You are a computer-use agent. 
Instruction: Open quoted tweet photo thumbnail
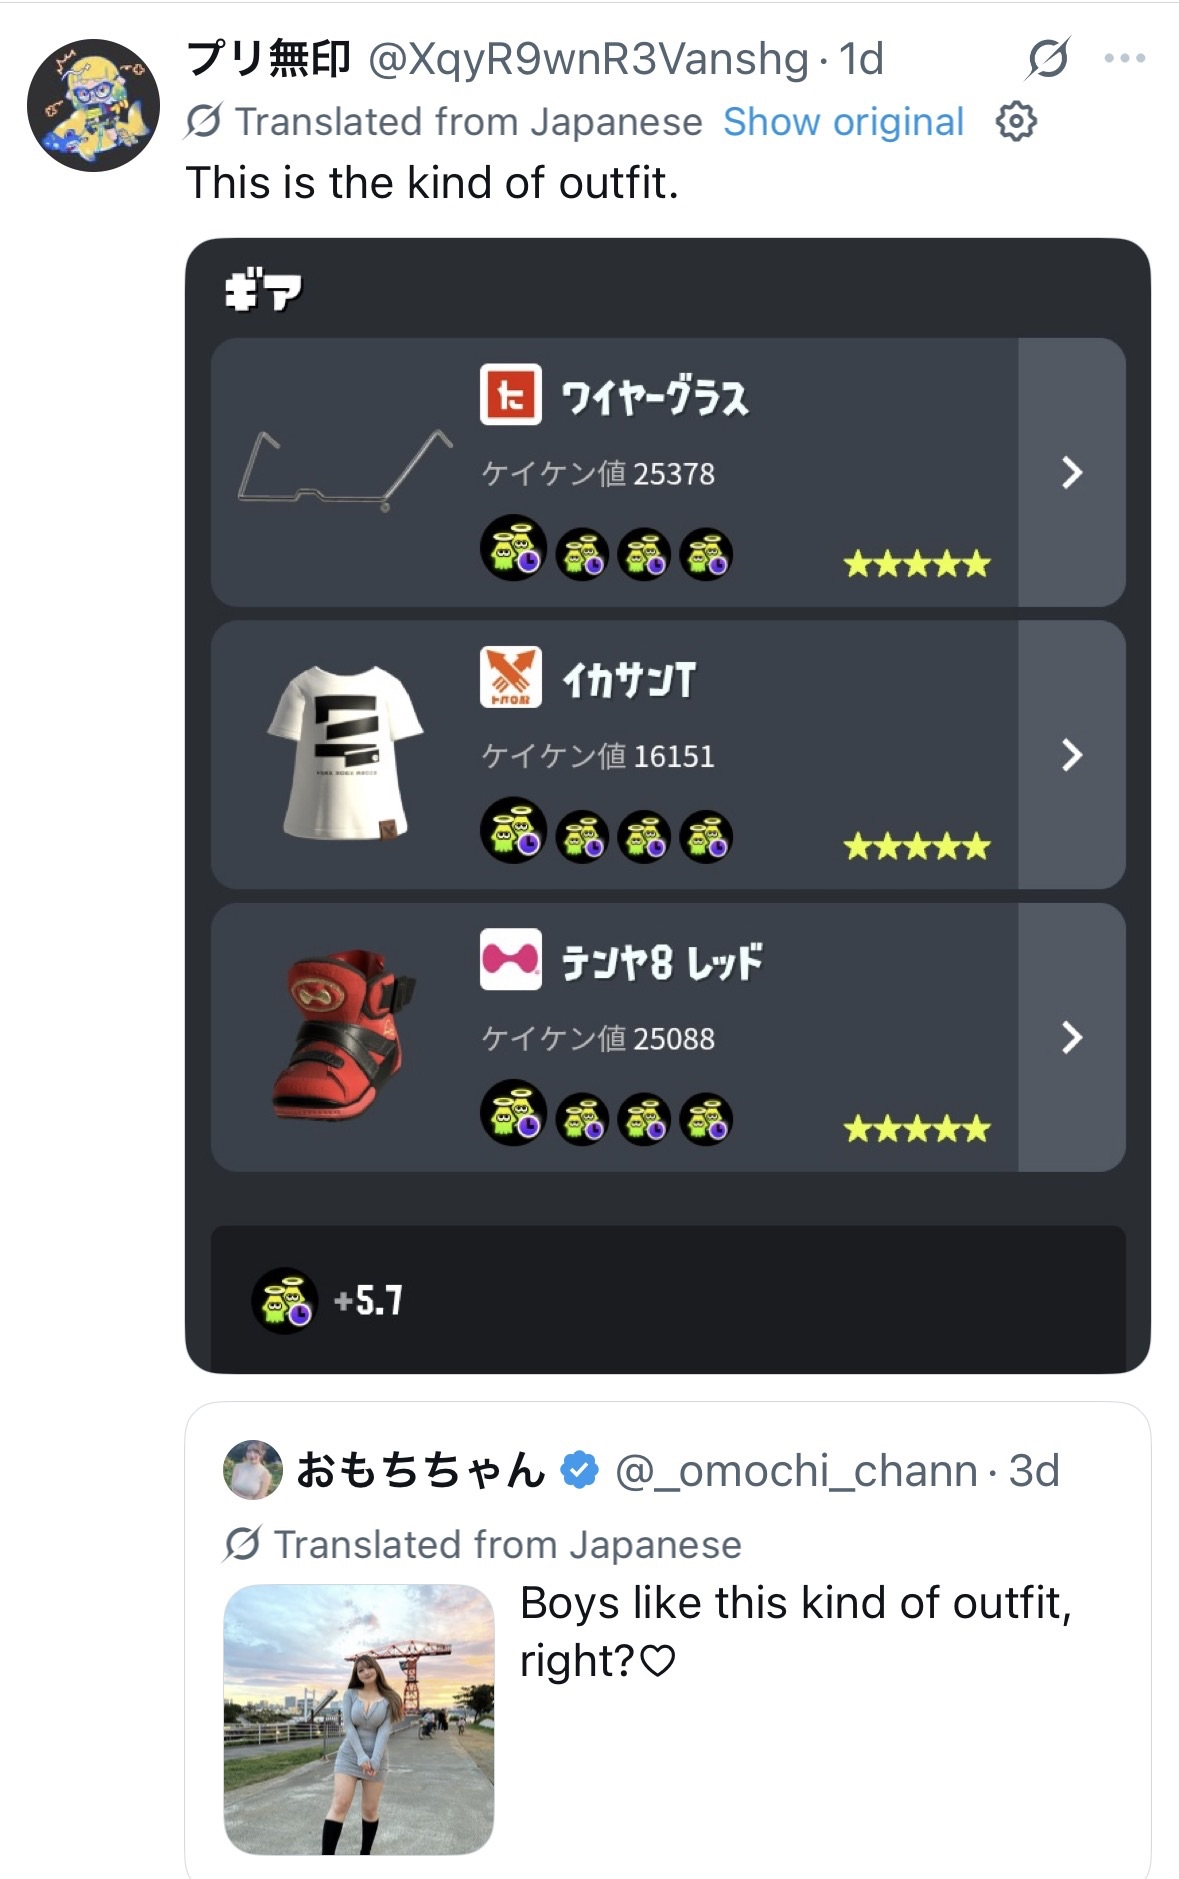click(x=359, y=1719)
